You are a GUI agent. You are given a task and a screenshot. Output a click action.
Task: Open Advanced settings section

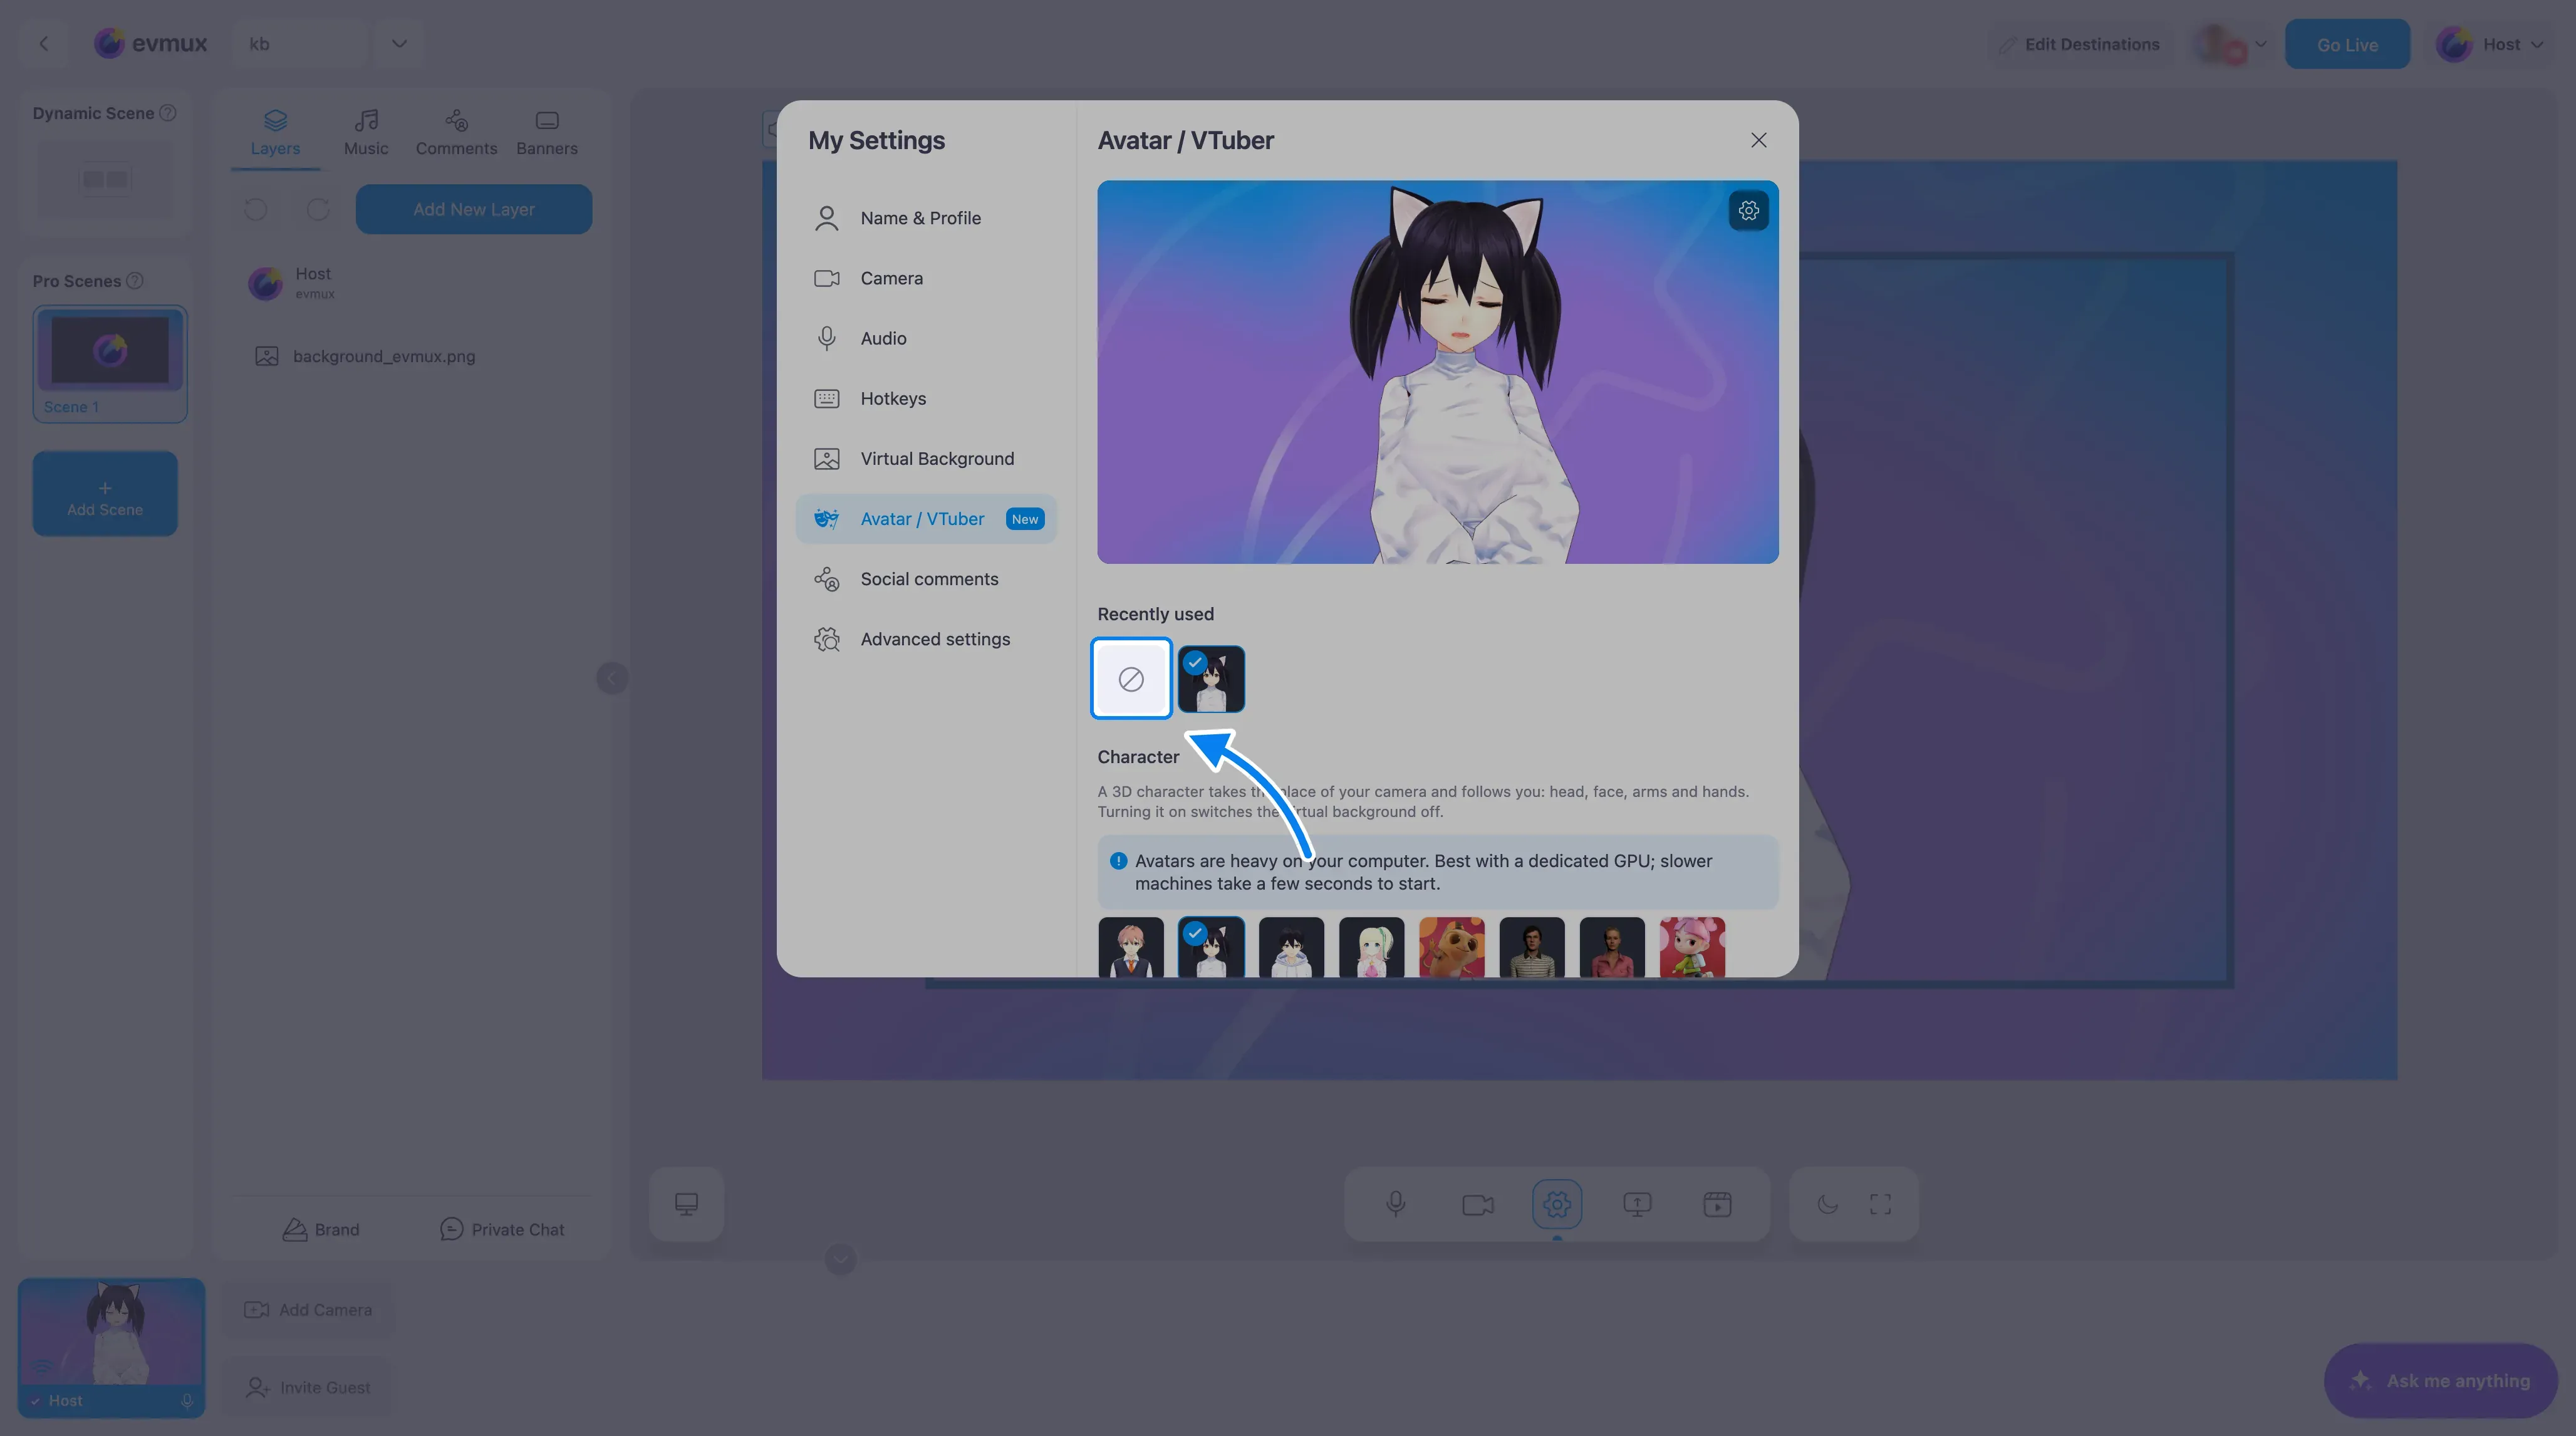coord(926,639)
